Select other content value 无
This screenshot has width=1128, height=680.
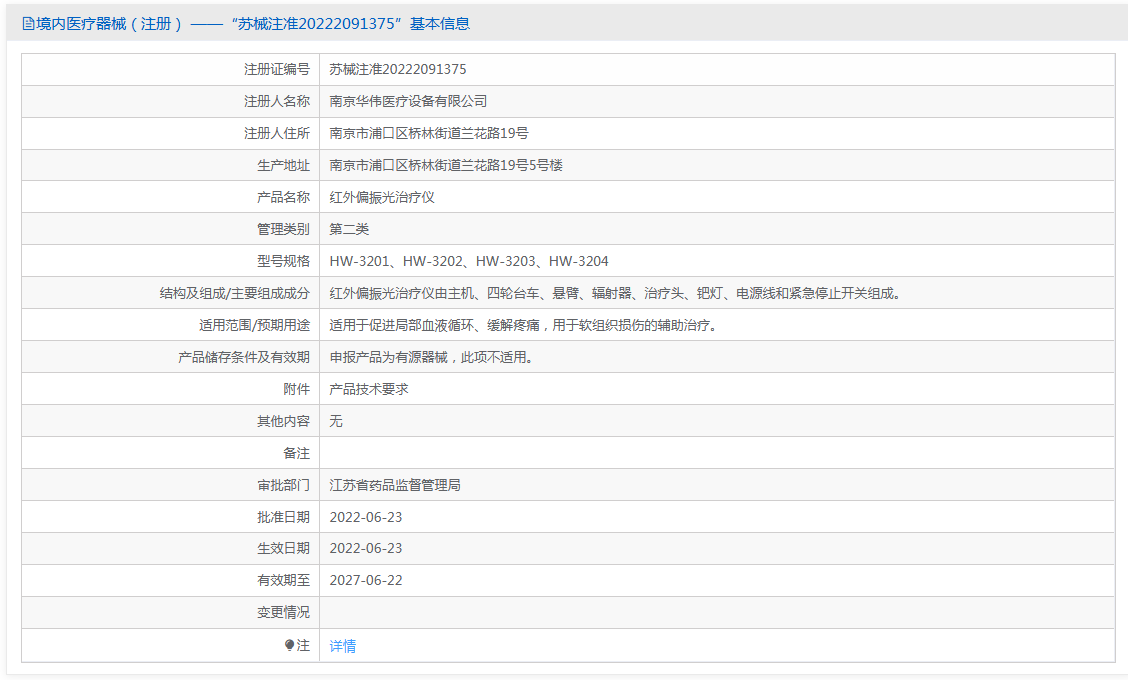[336, 421]
